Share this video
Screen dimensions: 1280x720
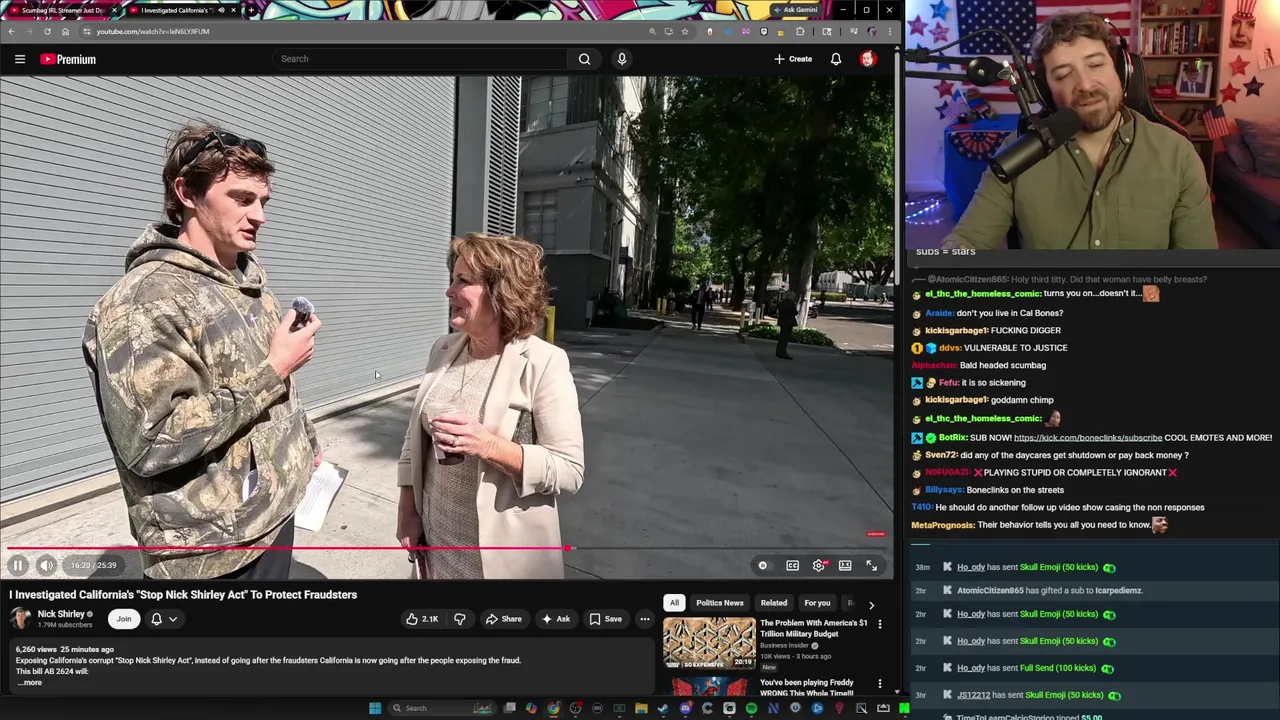(503, 619)
